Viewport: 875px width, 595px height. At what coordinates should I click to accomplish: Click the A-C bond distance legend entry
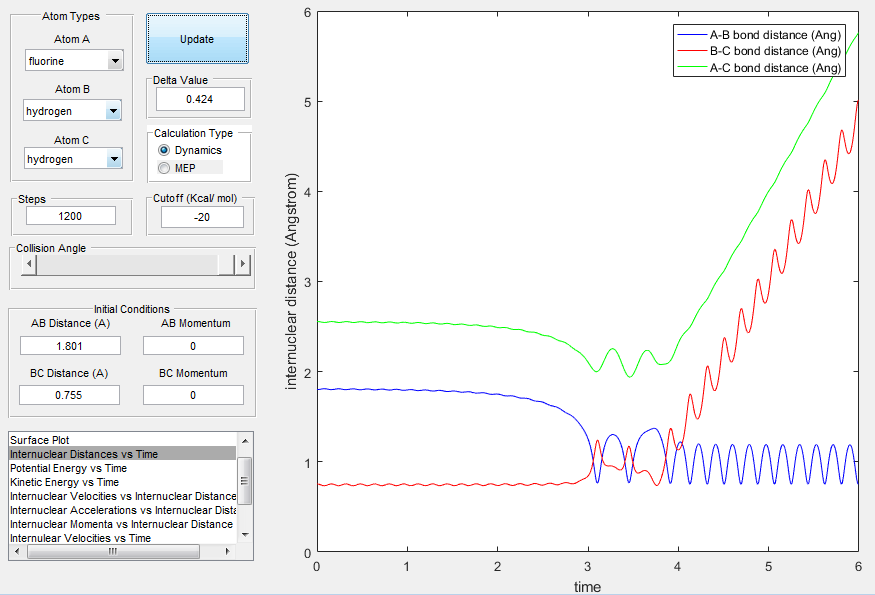coord(759,68)
